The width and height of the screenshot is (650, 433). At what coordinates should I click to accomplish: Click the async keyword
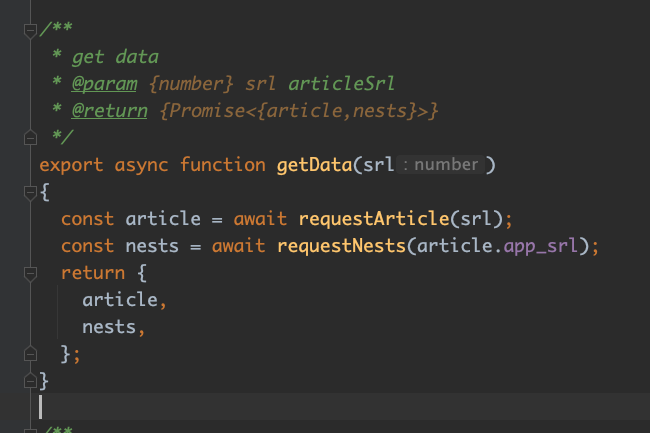[x=141, y=165]
